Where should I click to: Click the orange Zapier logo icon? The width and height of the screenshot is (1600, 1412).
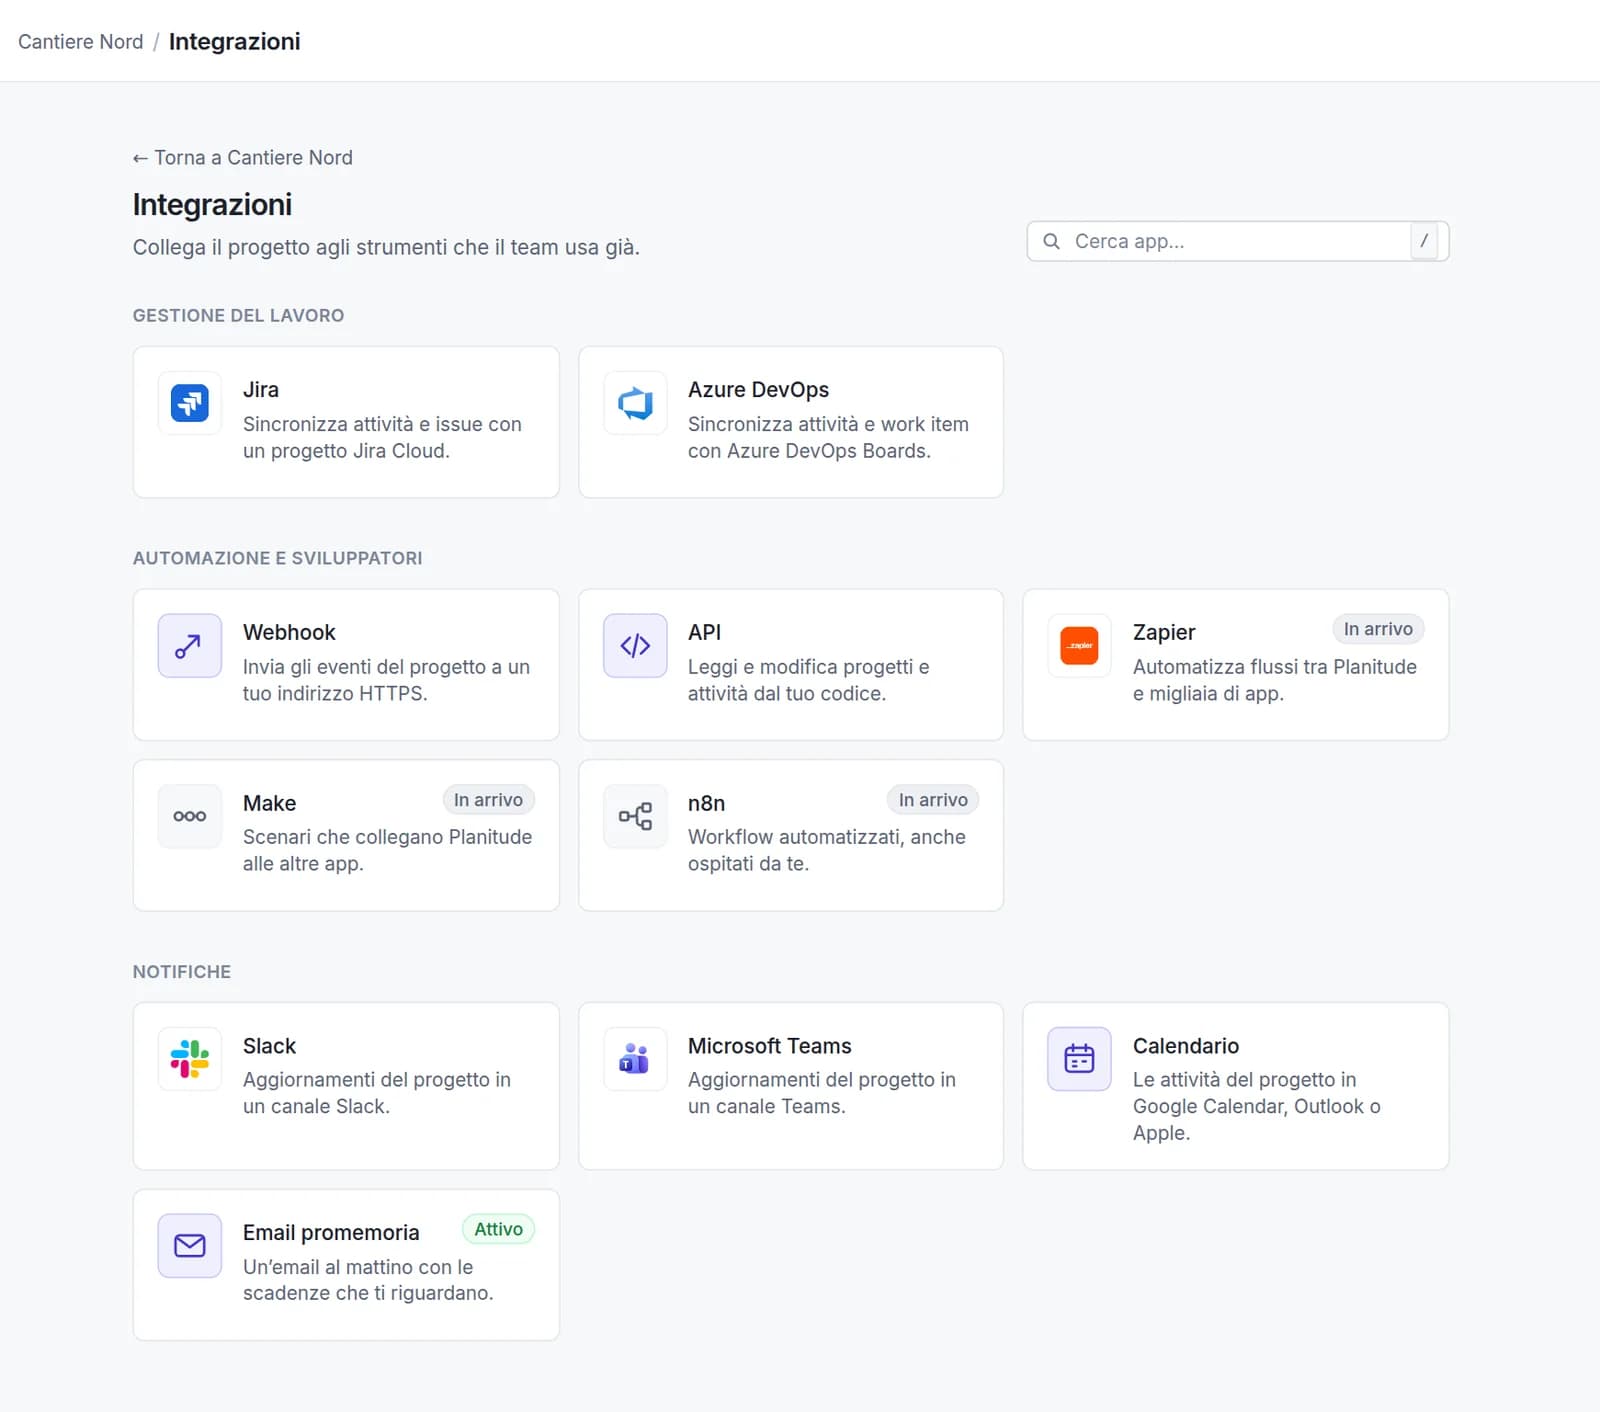point(1079,646)
